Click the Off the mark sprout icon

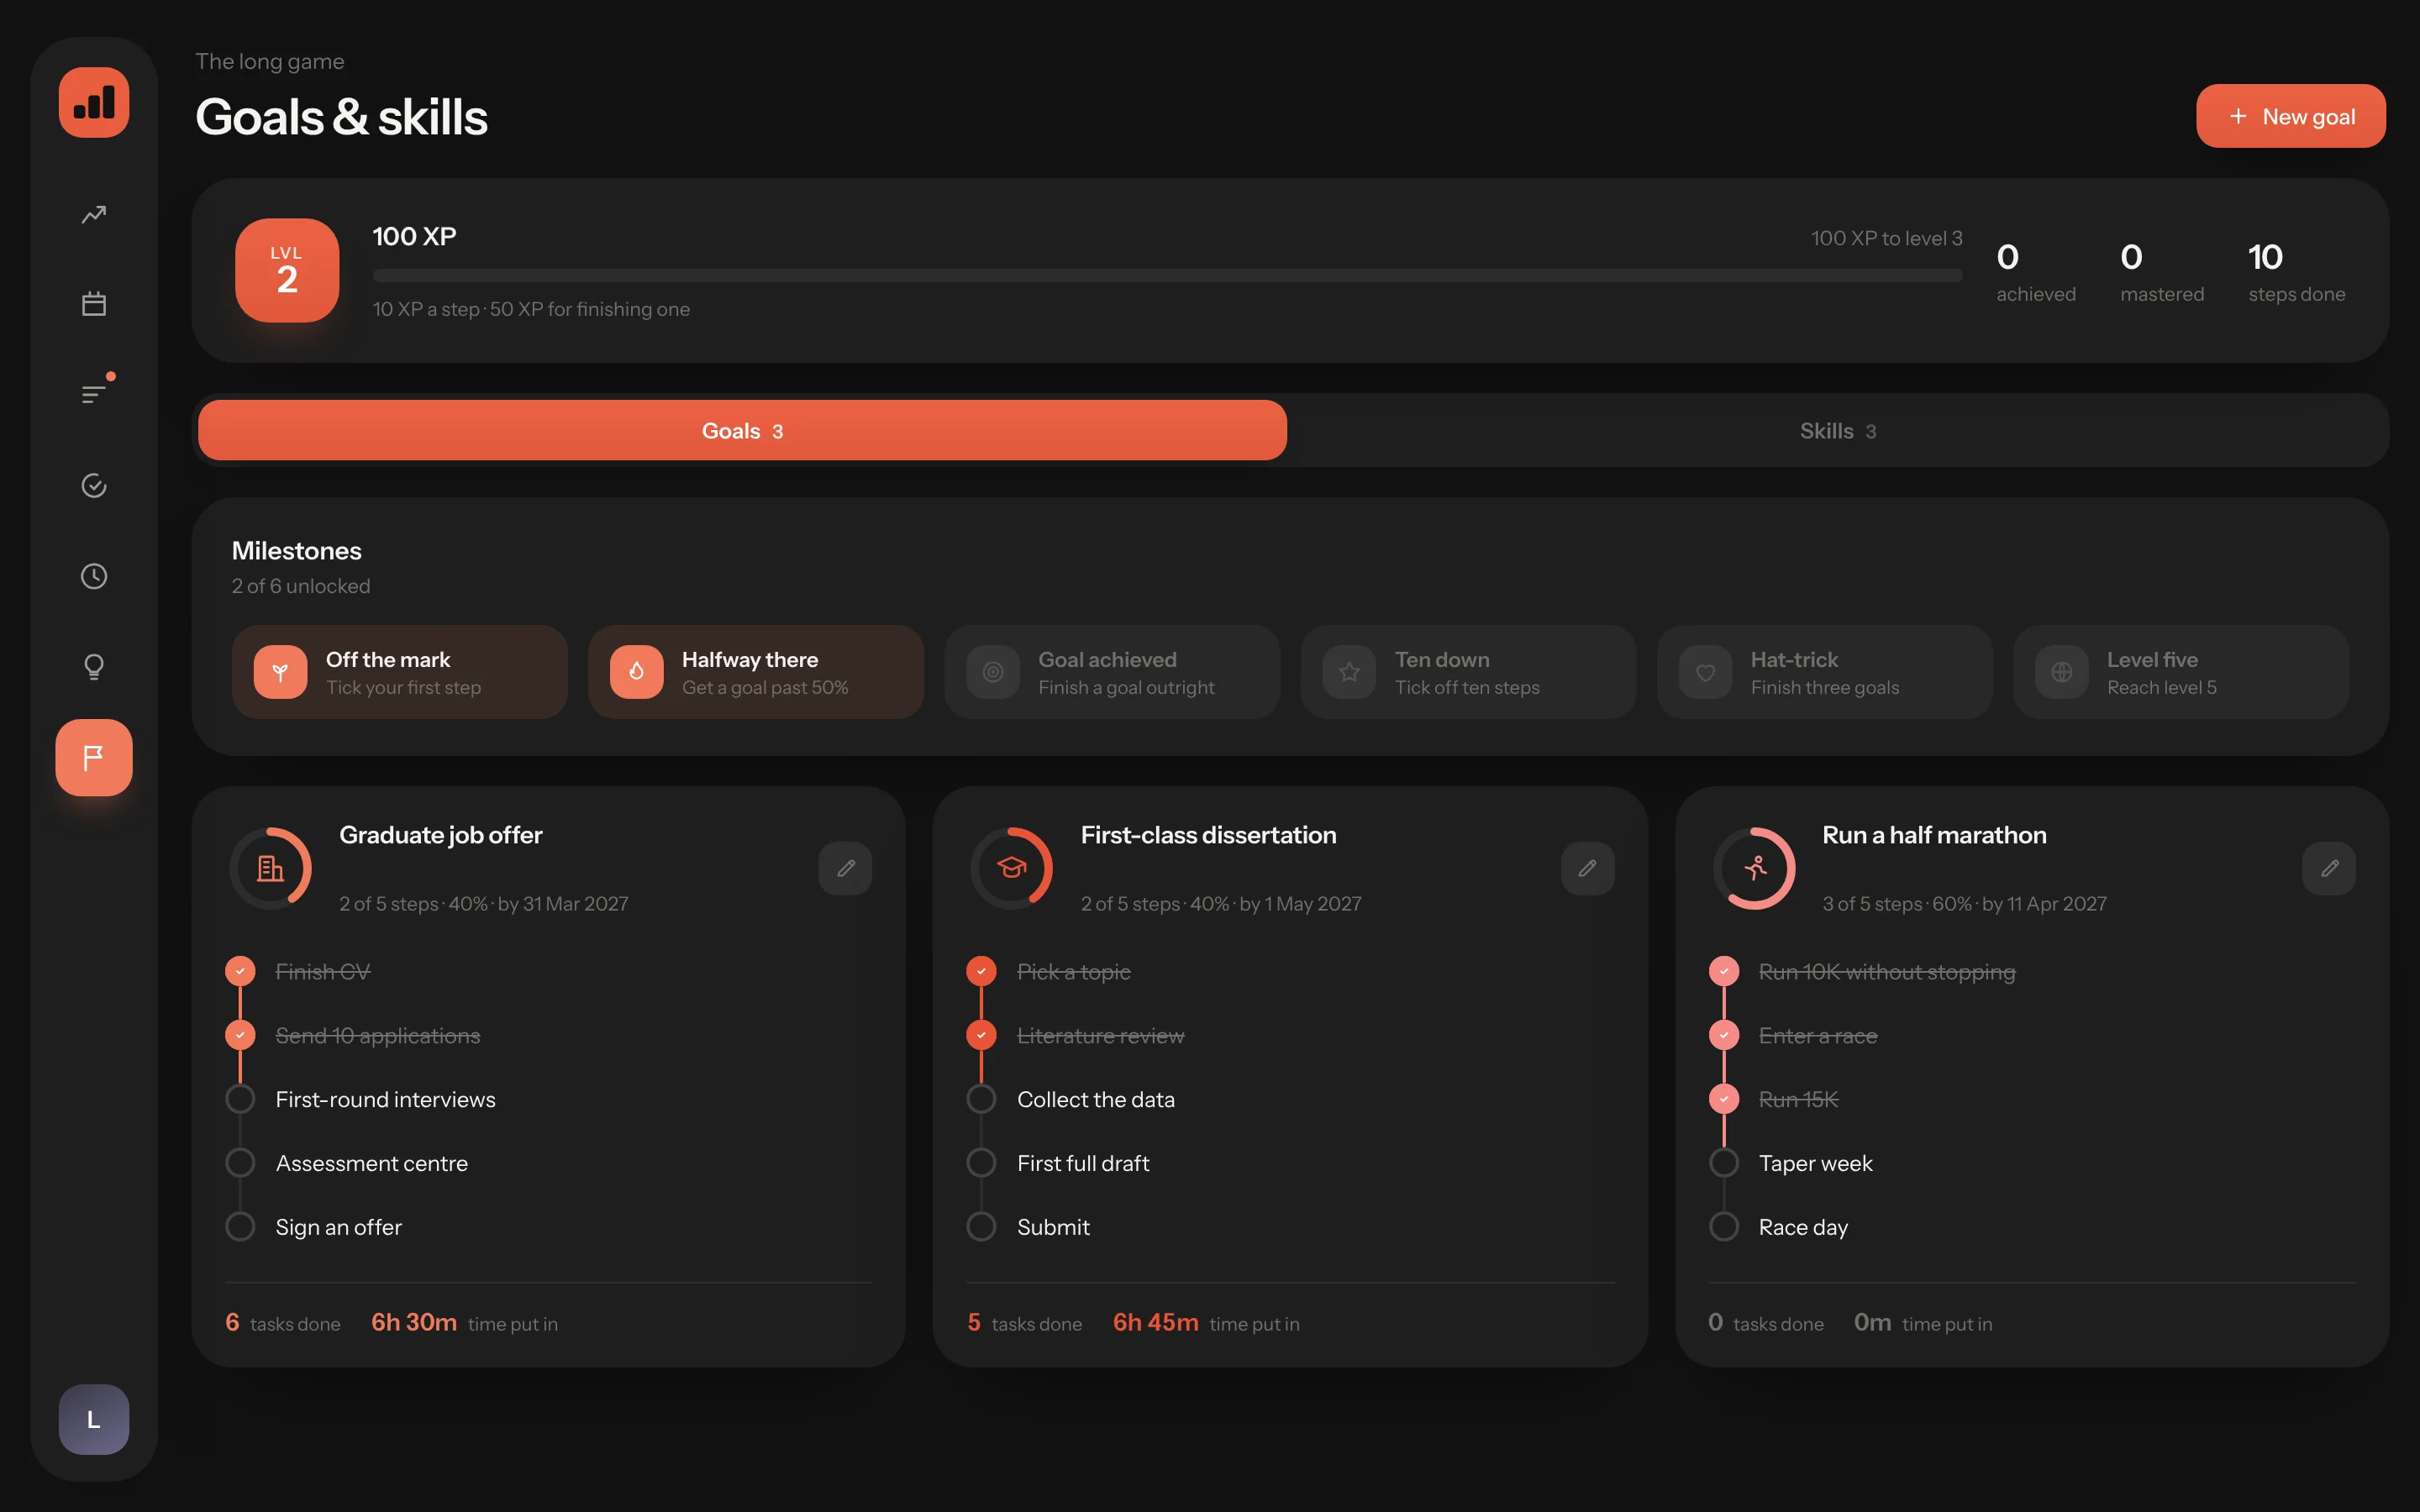tap(280, 672)
